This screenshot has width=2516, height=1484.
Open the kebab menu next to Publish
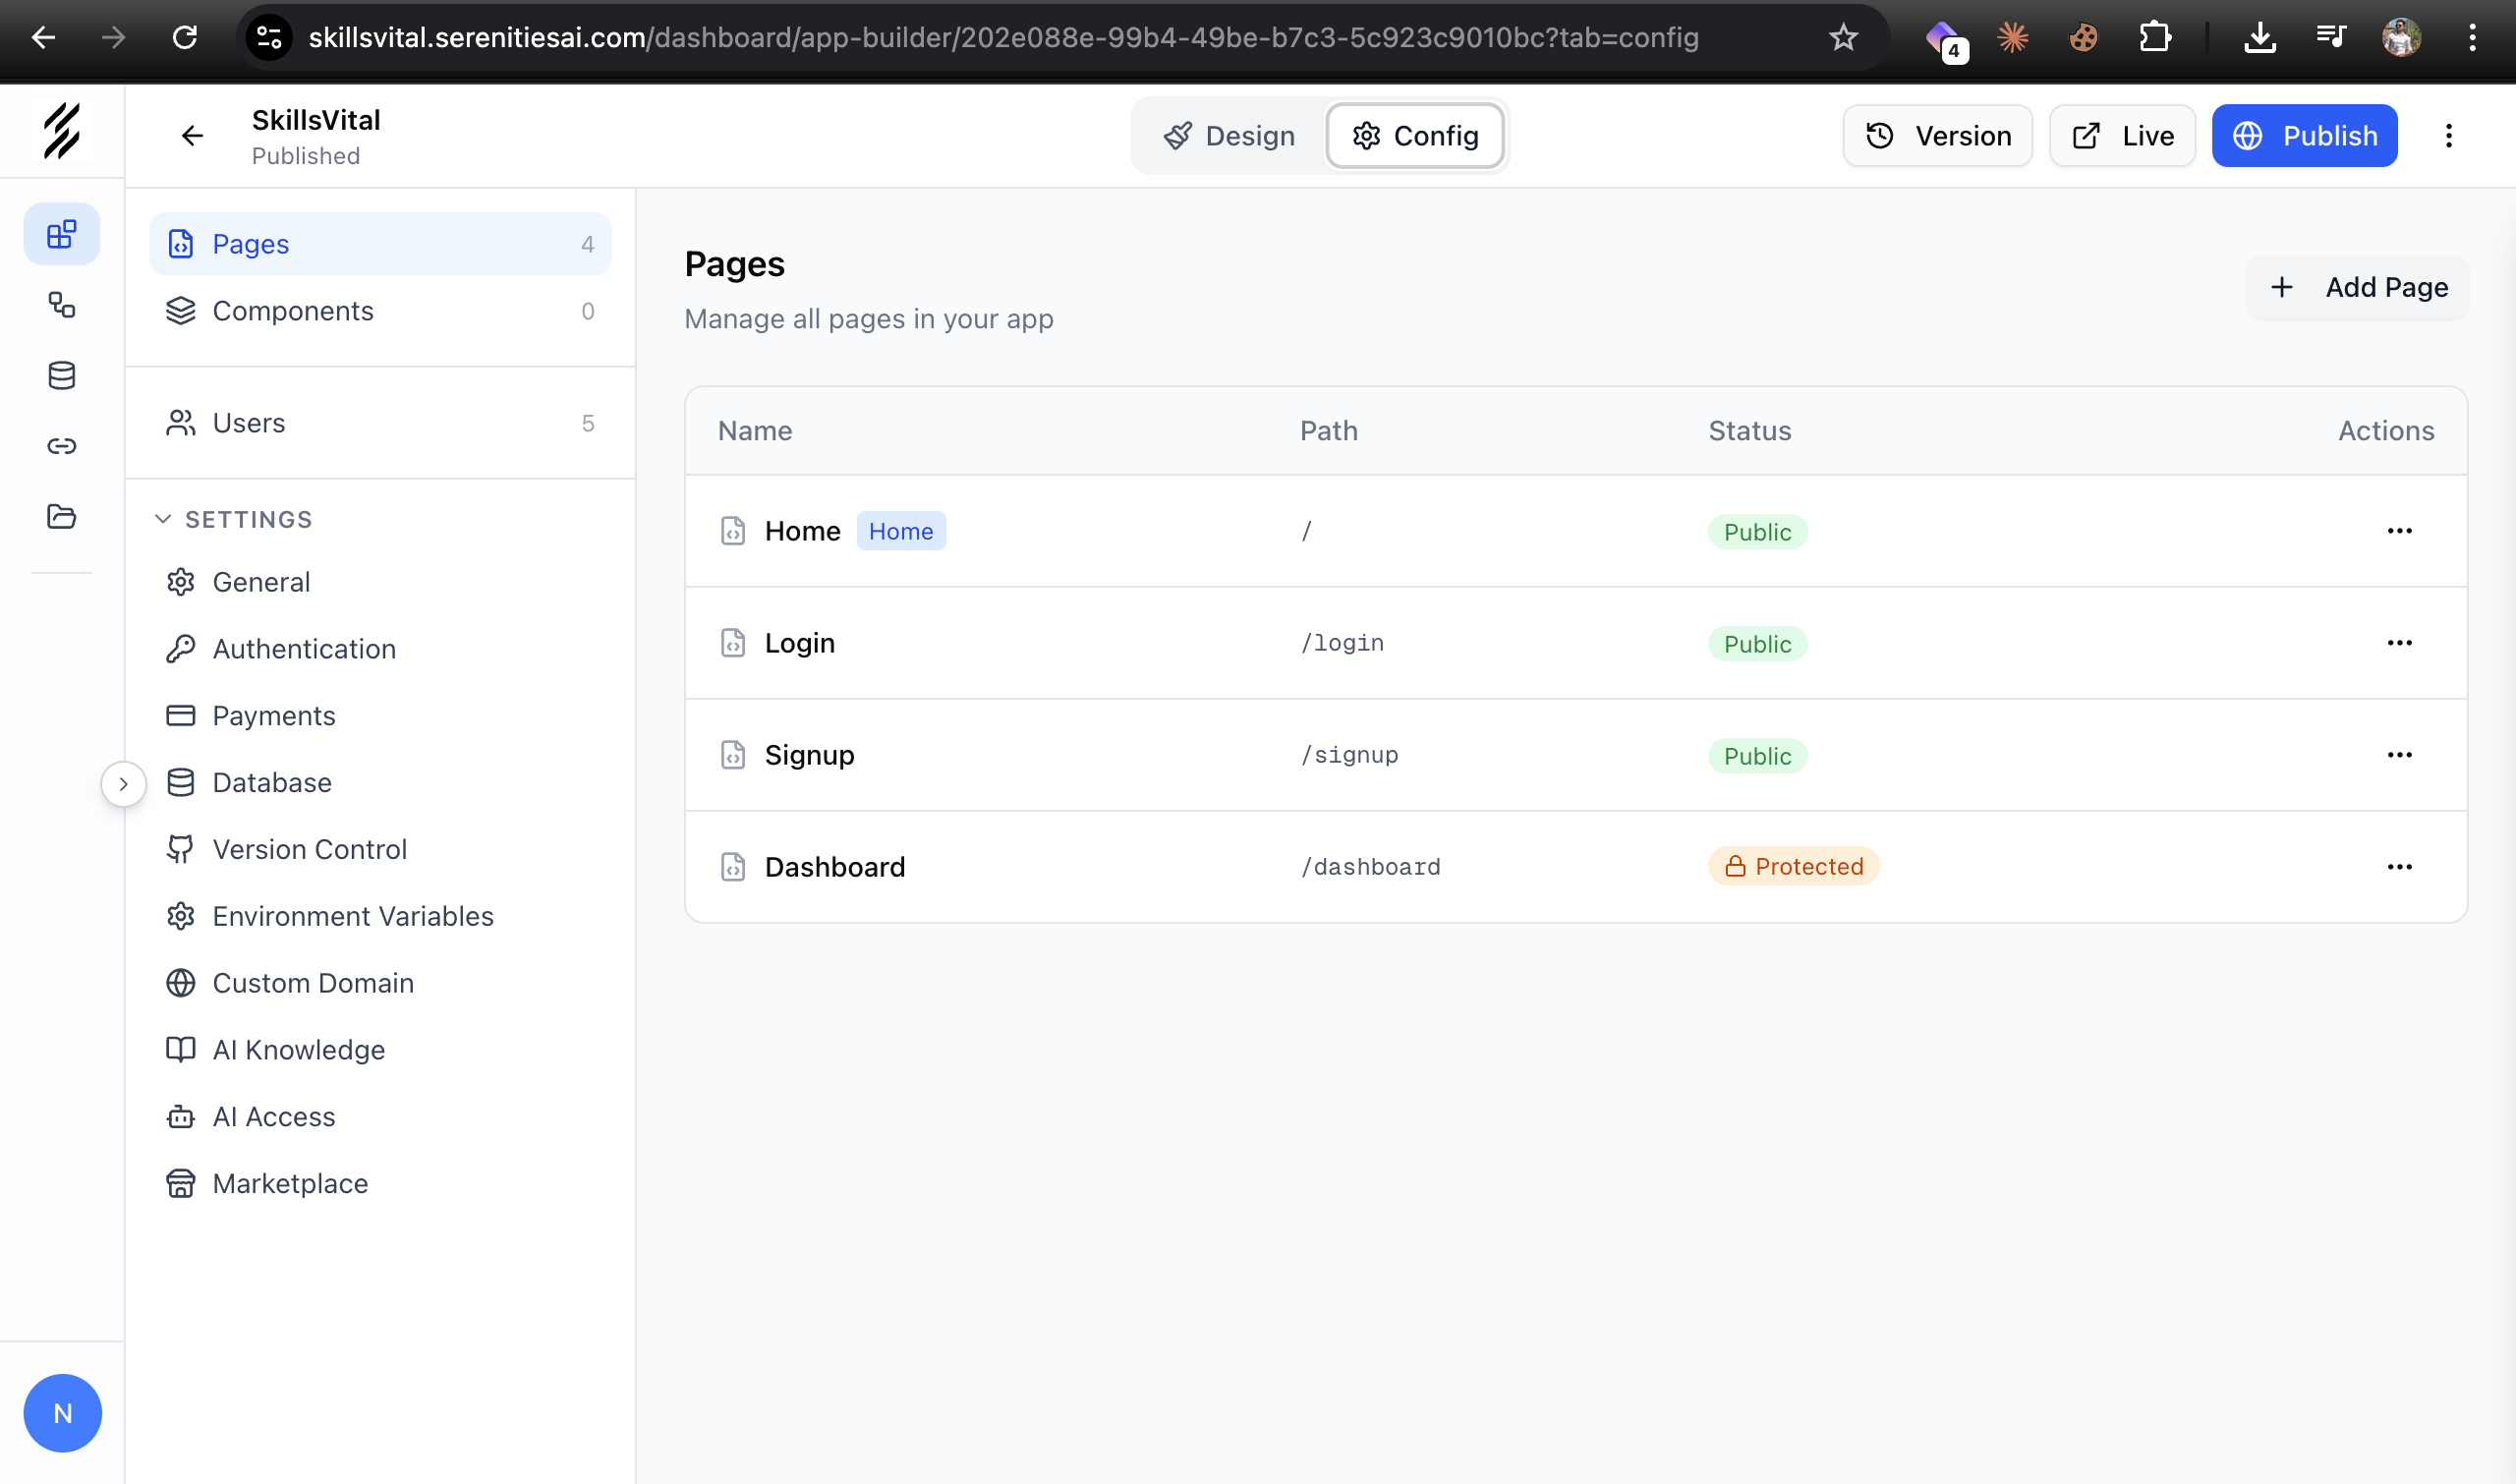[x=2448, y=136]
